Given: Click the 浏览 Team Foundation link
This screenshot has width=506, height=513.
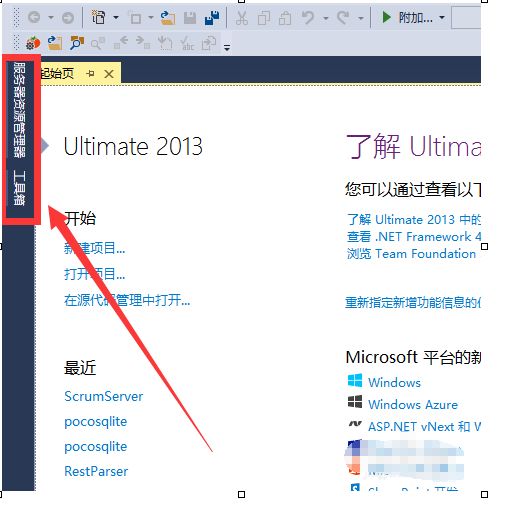Looking at the screenshot, I should pyautogui.click(x=411, y=254).
